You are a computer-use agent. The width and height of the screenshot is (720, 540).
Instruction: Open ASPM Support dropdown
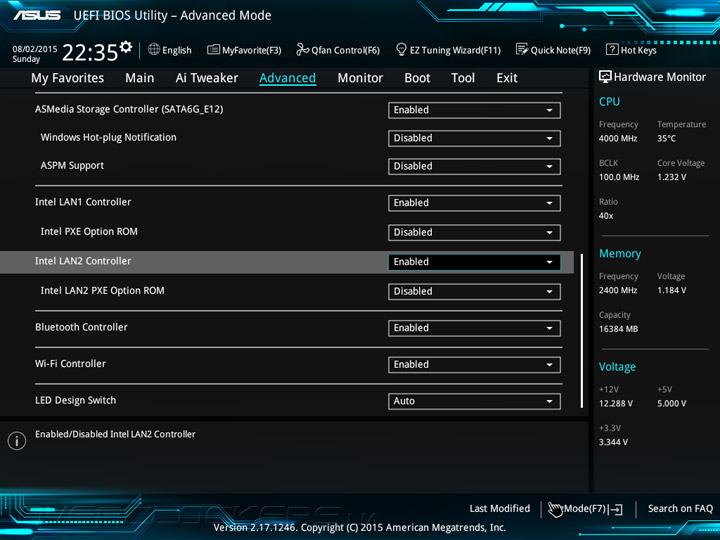pos(474,166)
